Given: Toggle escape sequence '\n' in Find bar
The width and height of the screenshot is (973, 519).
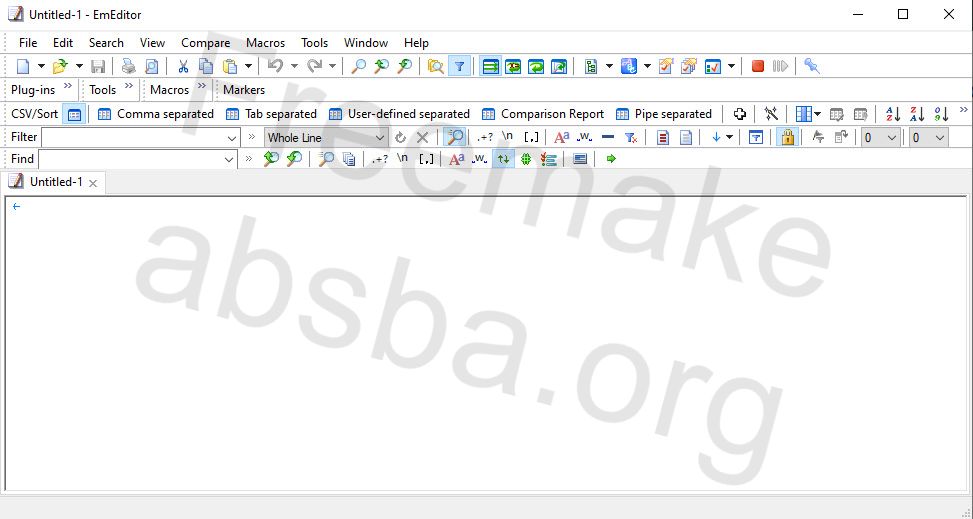Looking at the screenshot, I should coord(402,159).
